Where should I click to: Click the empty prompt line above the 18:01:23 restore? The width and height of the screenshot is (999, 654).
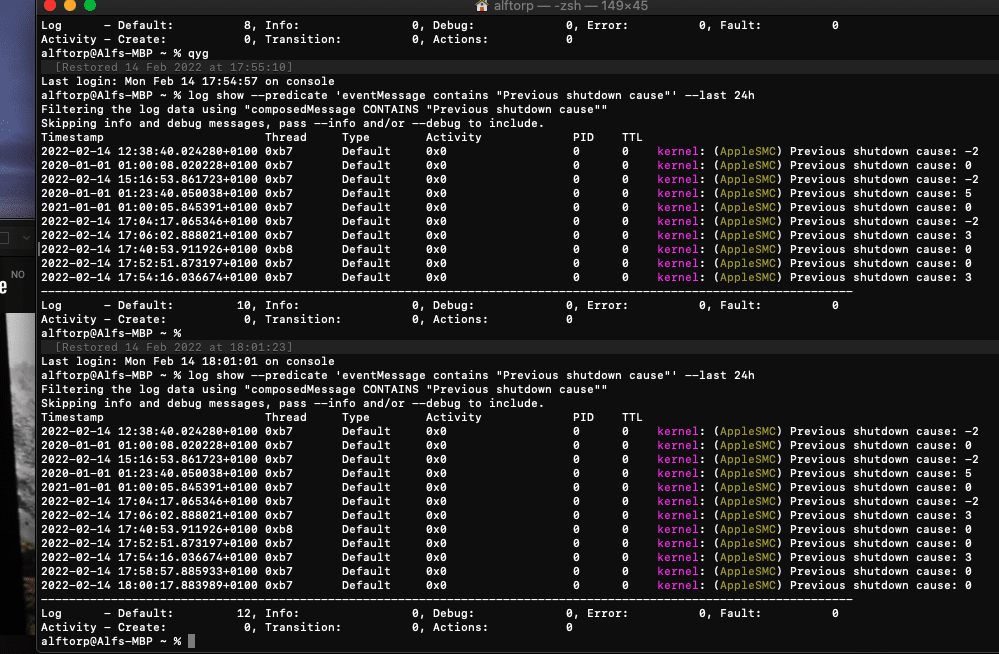111,333
